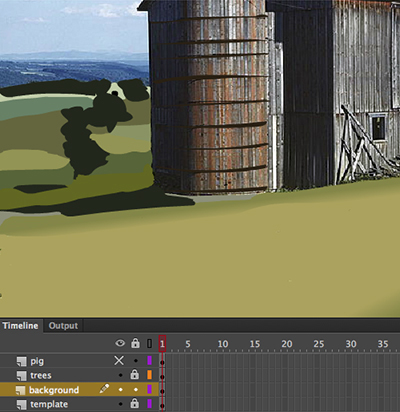This screenshot has width=400, height=412.
Task: Hide the background layer using its visibility dot
Action: click(x=121, y=389)
